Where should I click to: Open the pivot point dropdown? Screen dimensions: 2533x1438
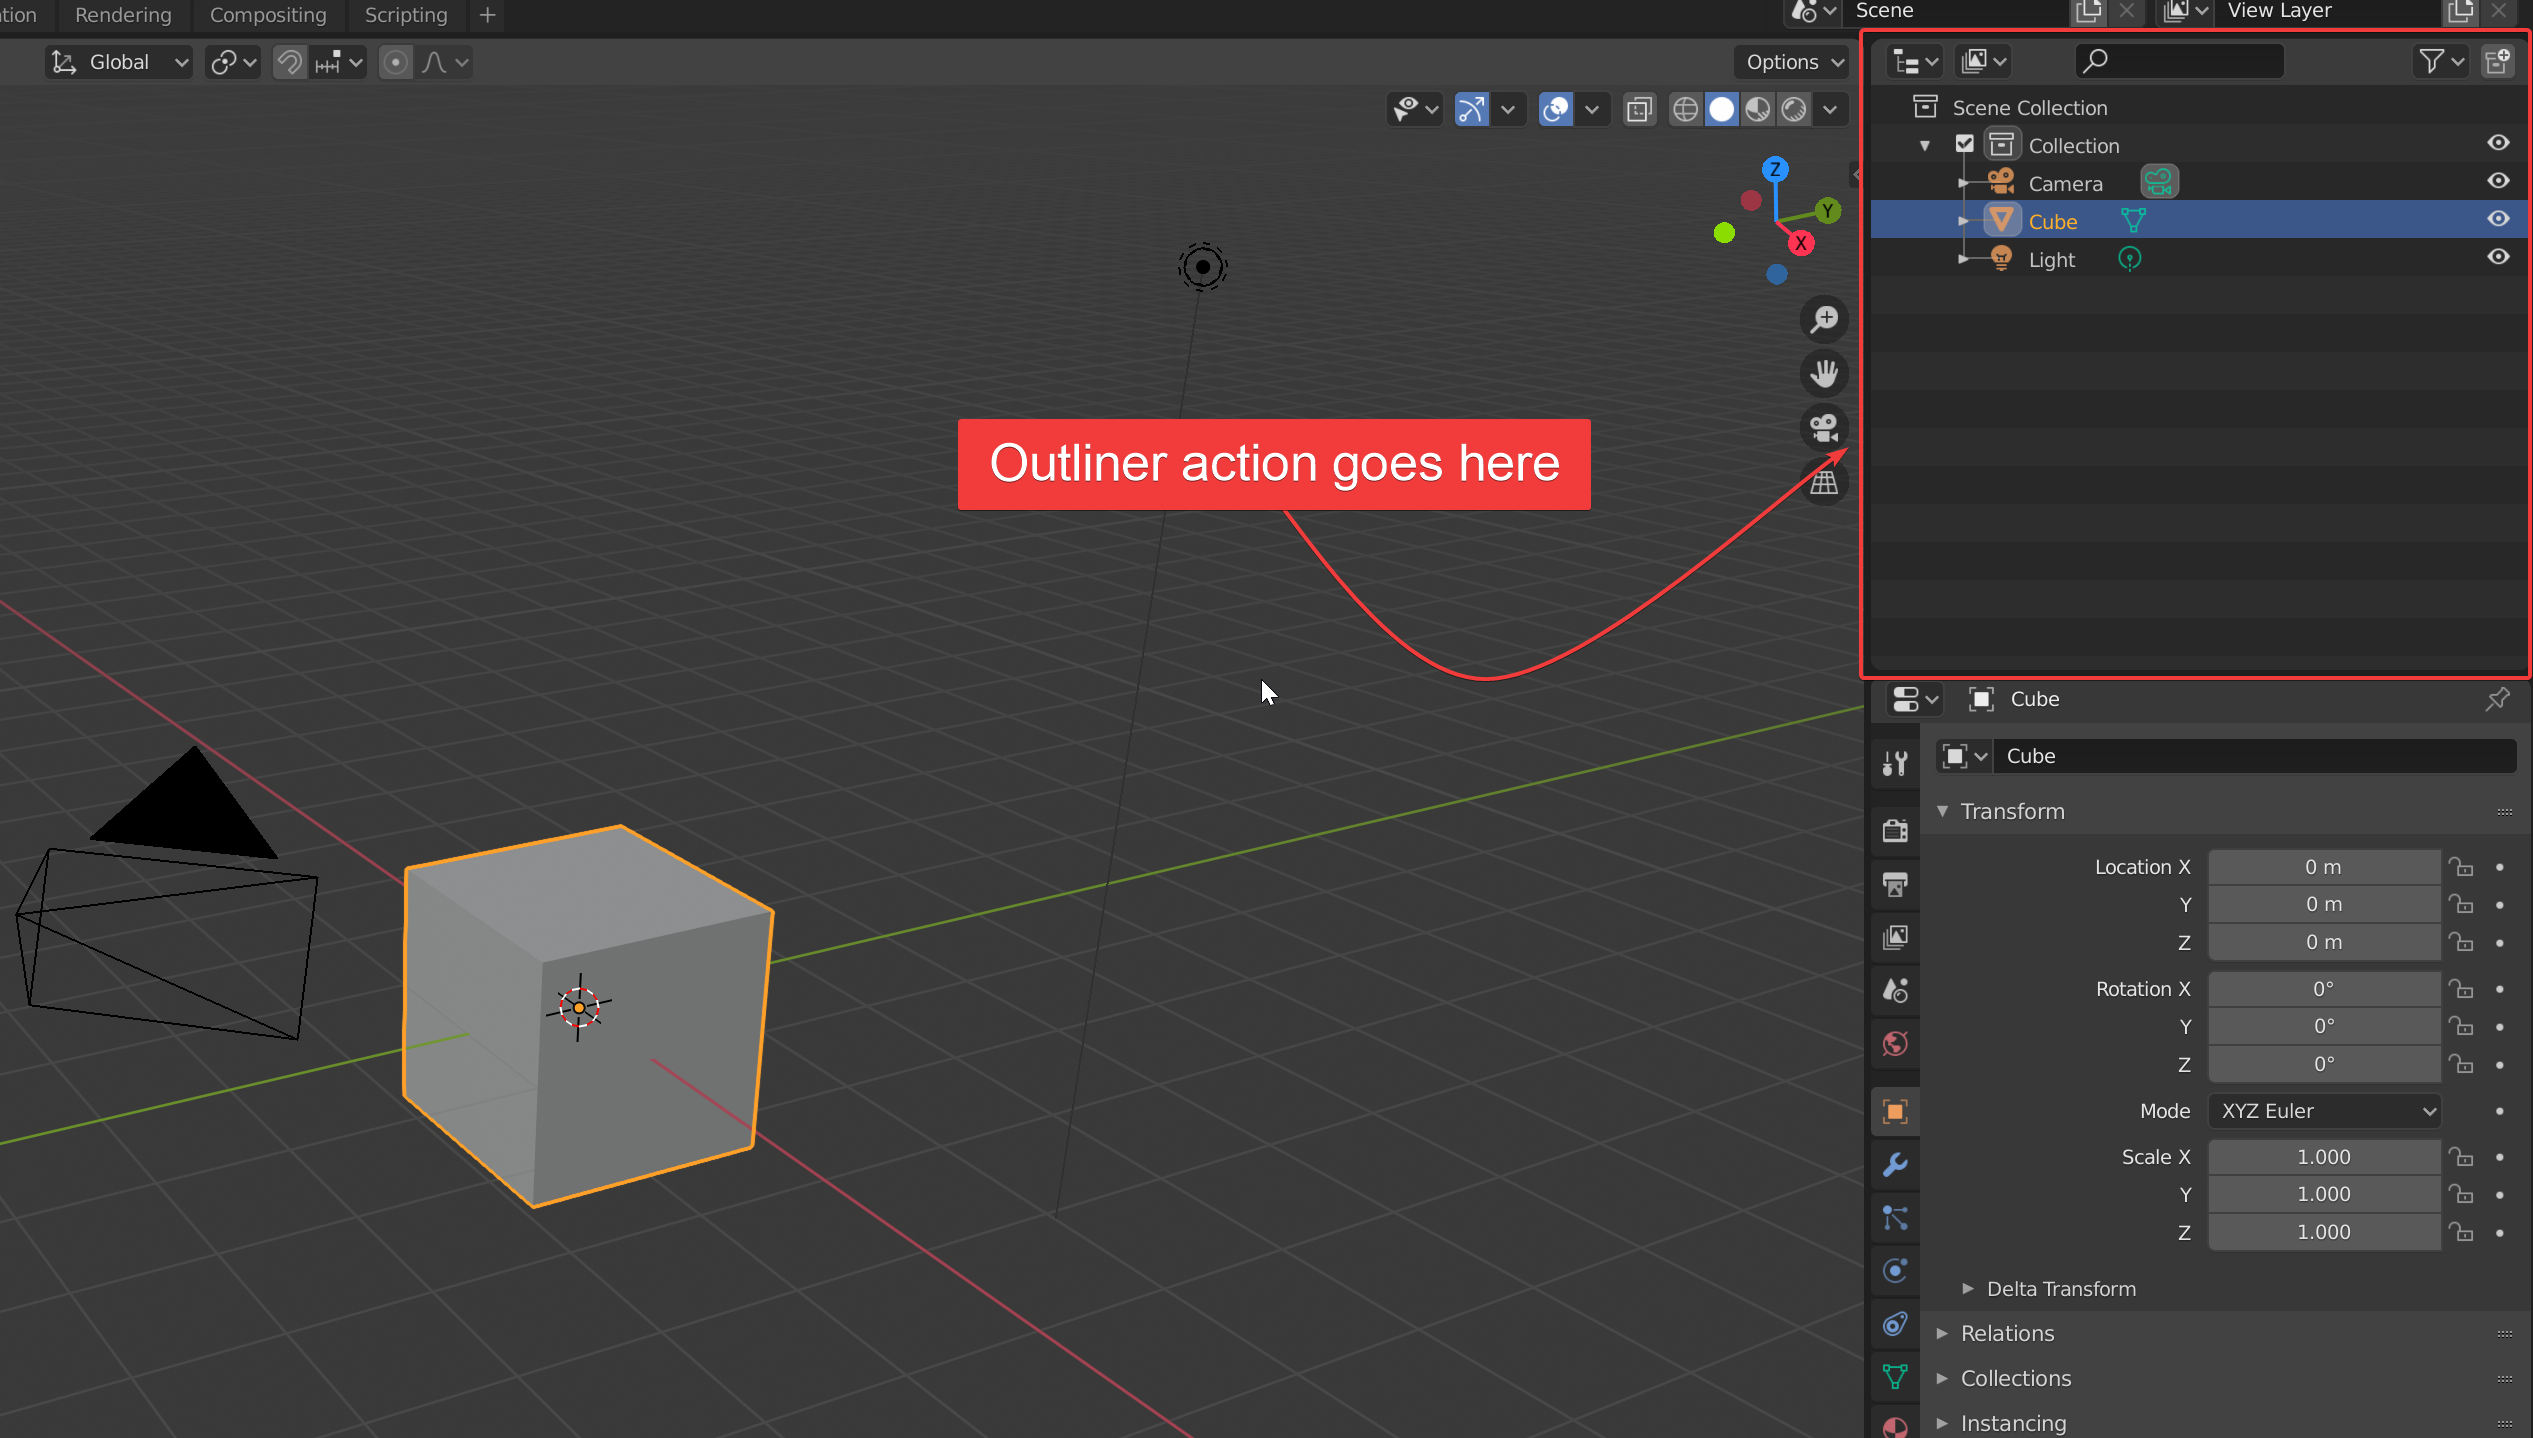pos(233,62)
